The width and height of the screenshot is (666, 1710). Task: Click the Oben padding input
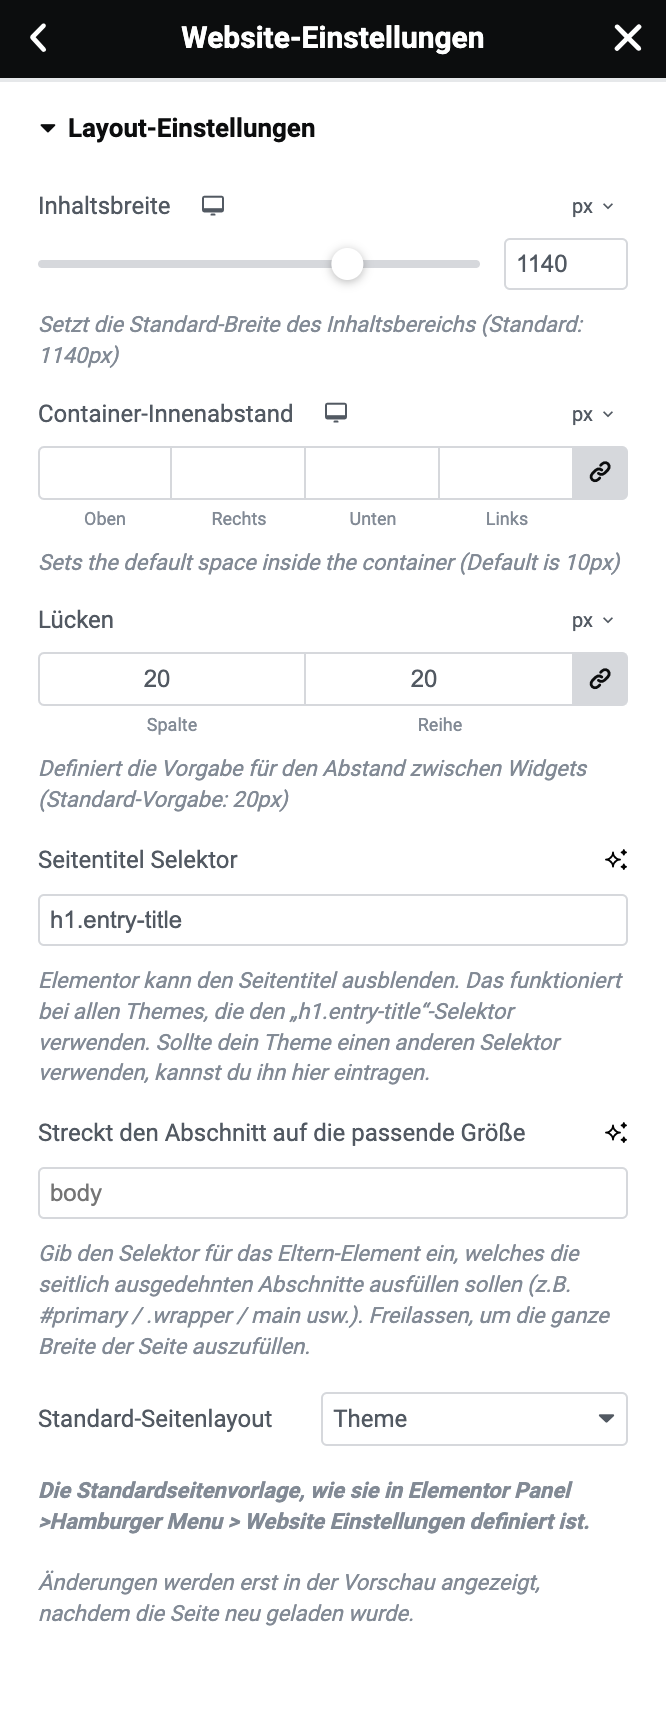coord(105,473)
